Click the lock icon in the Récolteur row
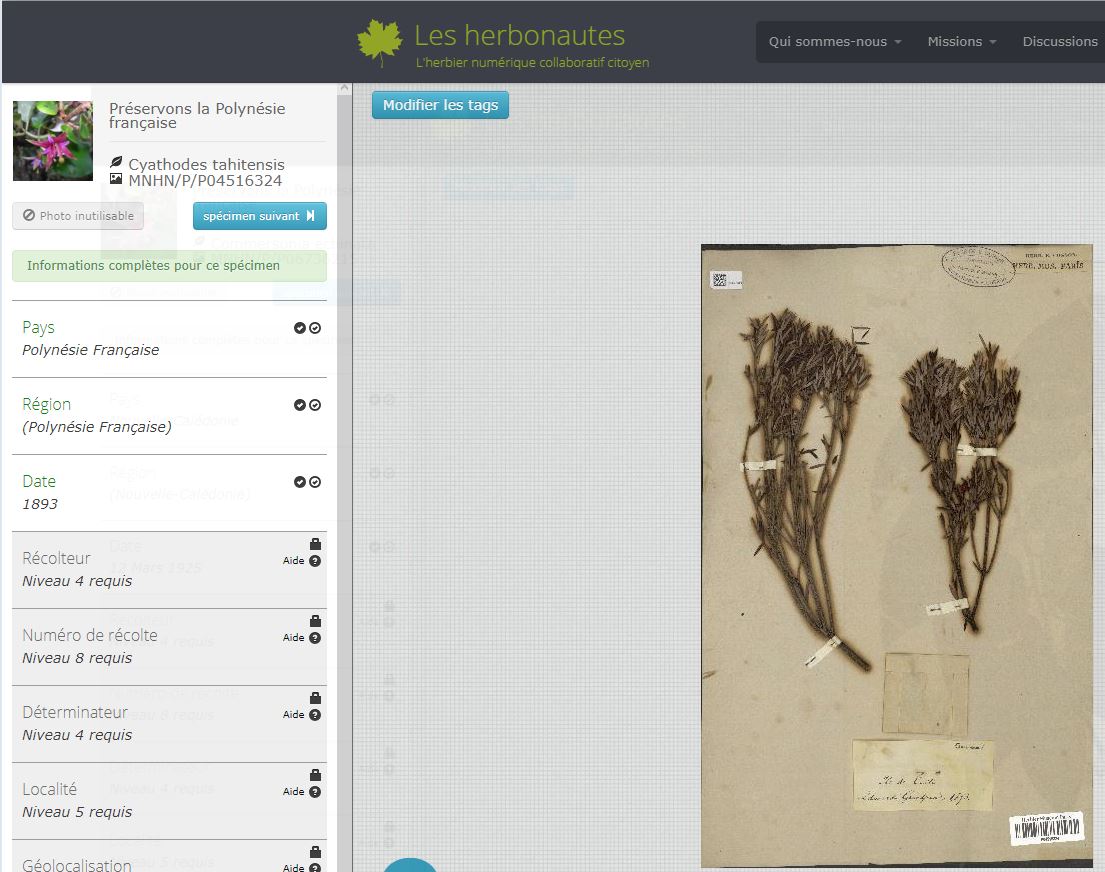This screenshot has height=872, width=1105. [316, 544]
